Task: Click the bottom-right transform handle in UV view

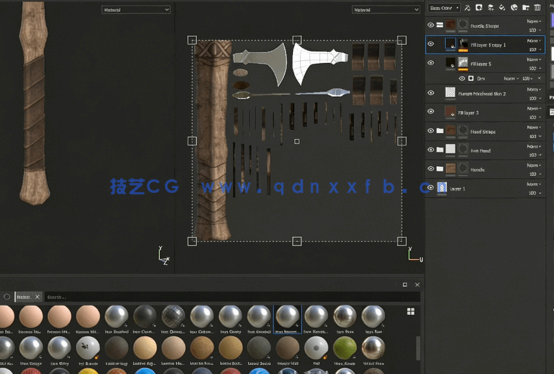Action: [402, 241]
